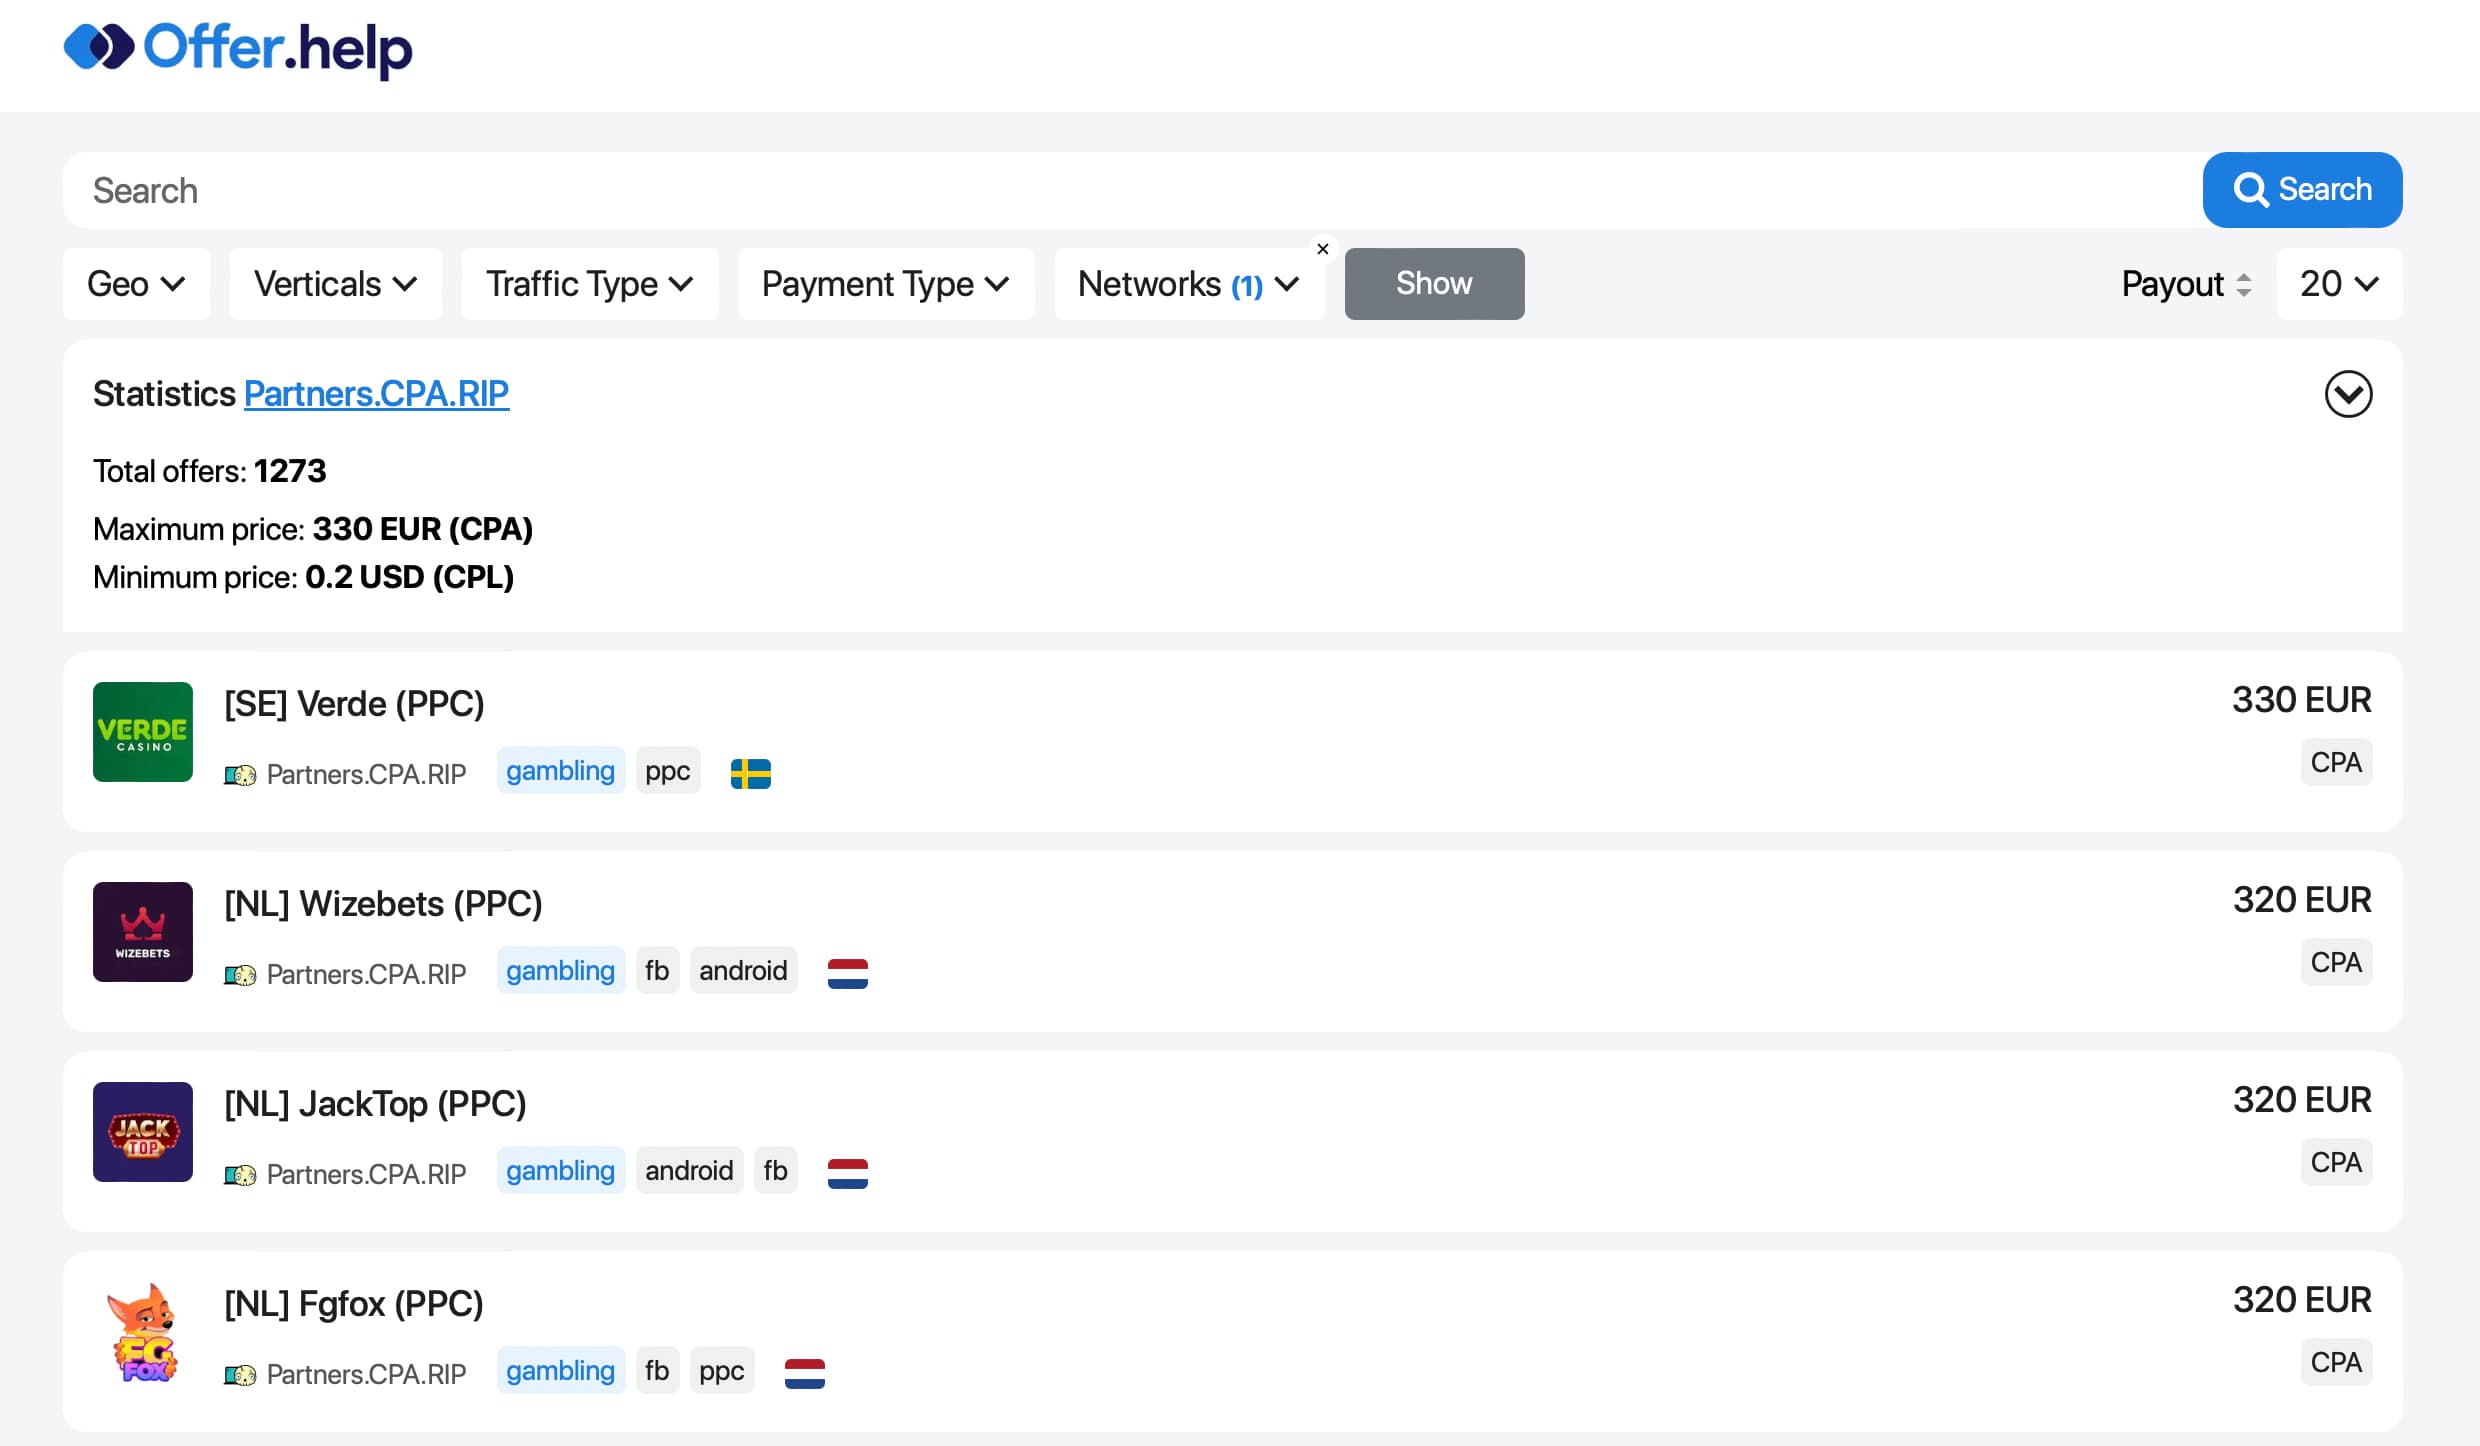Screen dimensions: 2480x1446
Task: Open the Geo dropdown filter
Action: pos(136,284)
